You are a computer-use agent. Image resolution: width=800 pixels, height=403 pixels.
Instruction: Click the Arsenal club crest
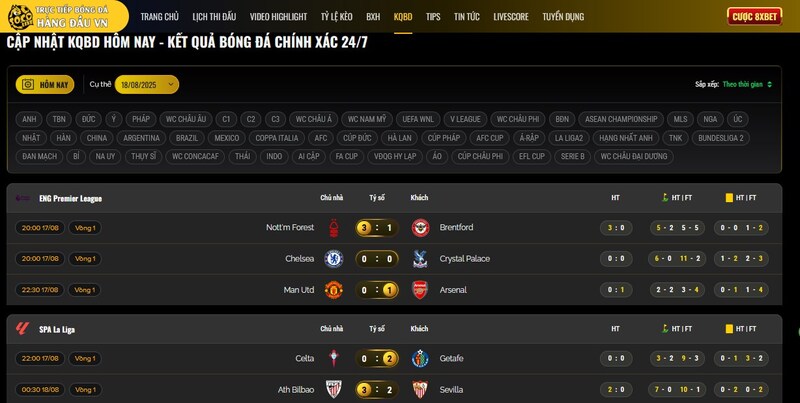click(x=420, y=290)
